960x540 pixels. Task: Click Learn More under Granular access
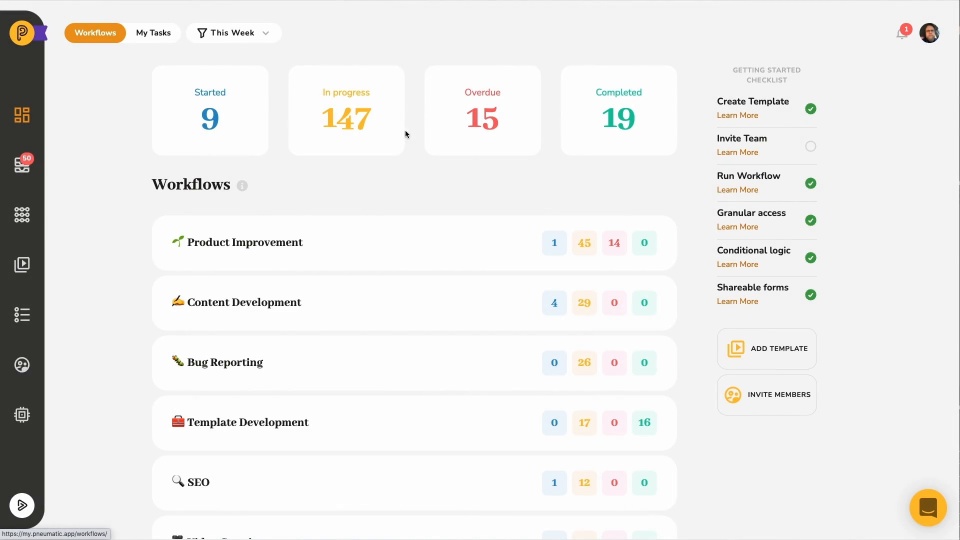tap(737, 227)
